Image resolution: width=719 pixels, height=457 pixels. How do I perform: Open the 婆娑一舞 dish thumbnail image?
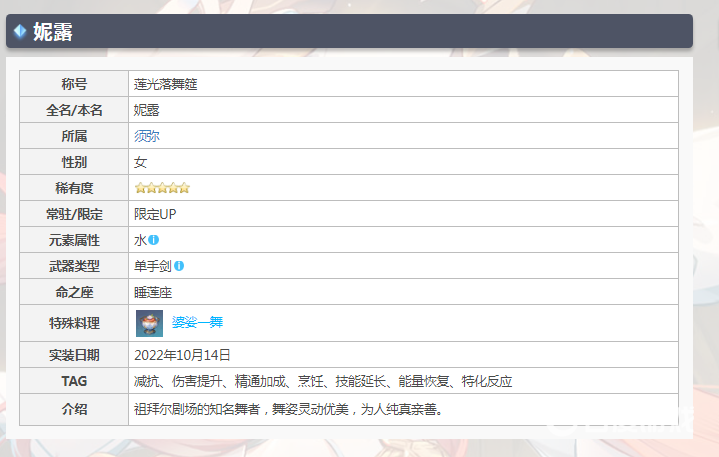[x=149, y=323]
